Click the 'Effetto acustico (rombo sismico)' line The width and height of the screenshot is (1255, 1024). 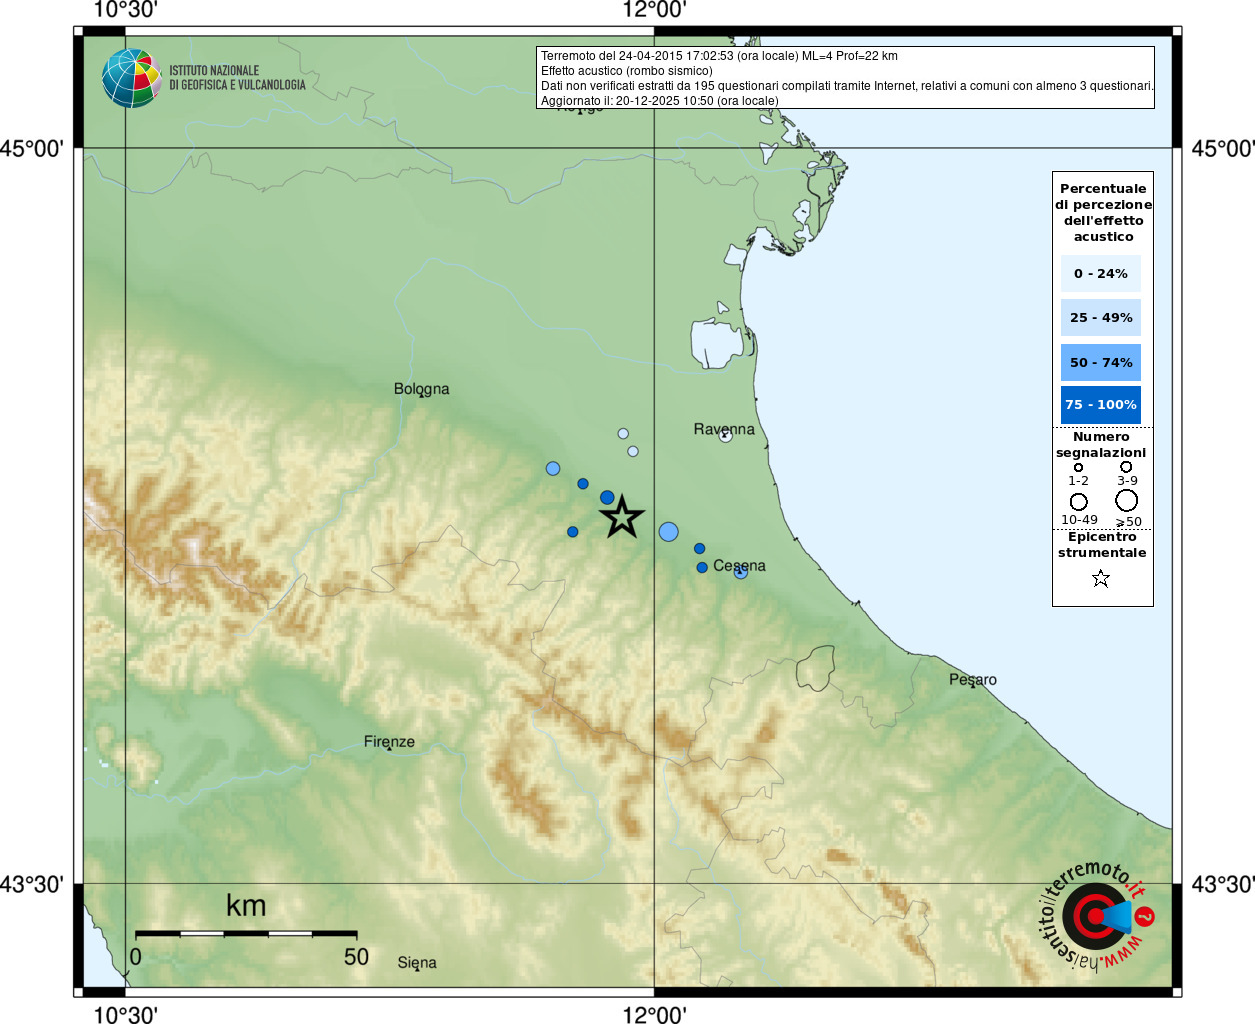pyautogui.click(x=627, y=71)
